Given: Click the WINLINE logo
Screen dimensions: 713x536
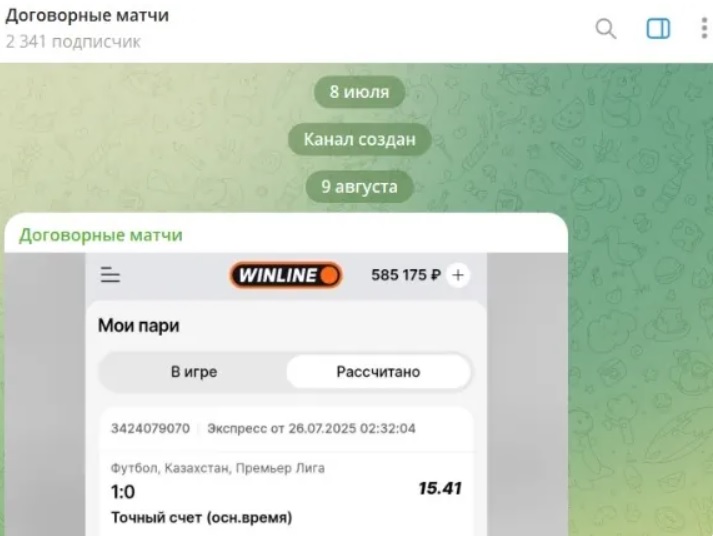Looking at the screenshot, I should click(286, 275).
